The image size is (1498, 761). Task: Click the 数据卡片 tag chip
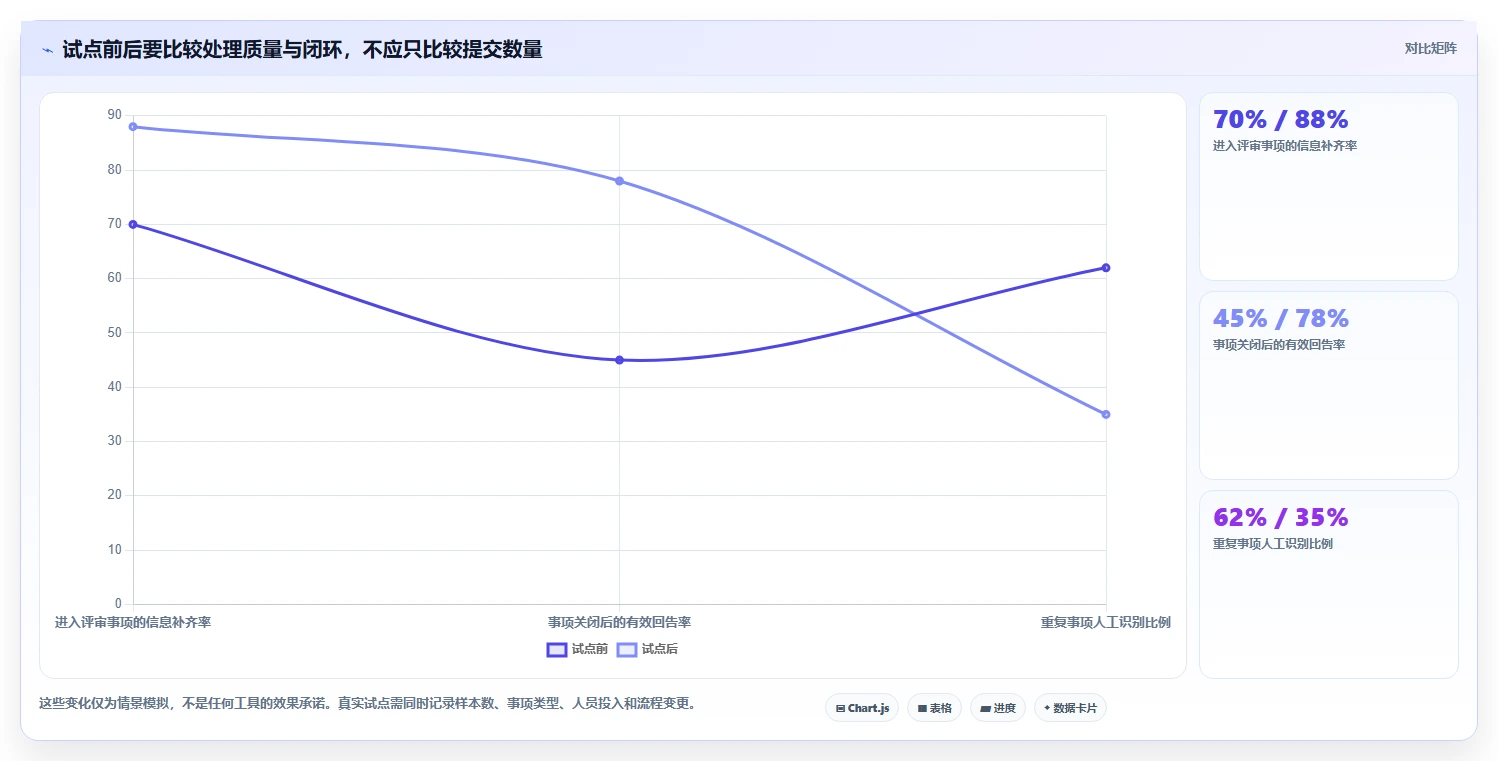(1070, 708)
